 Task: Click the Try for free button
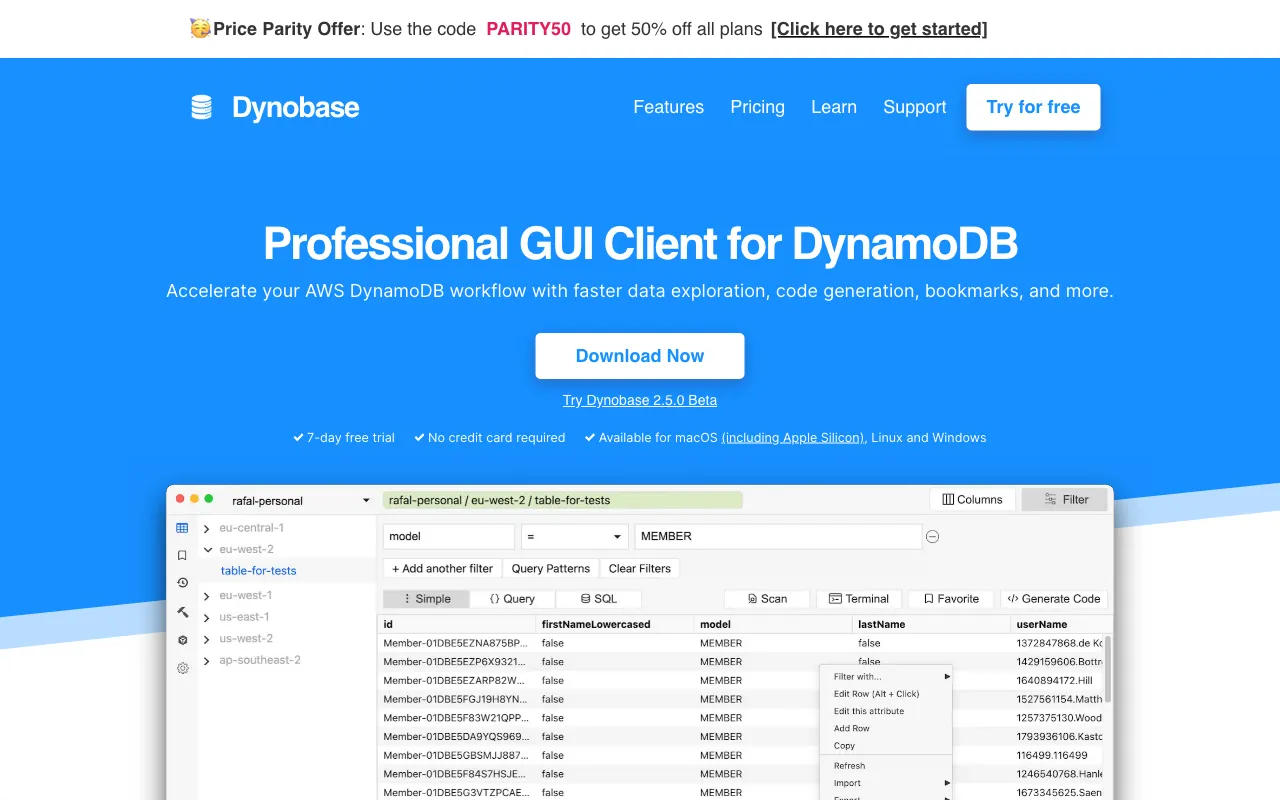tap(1033, 107)
